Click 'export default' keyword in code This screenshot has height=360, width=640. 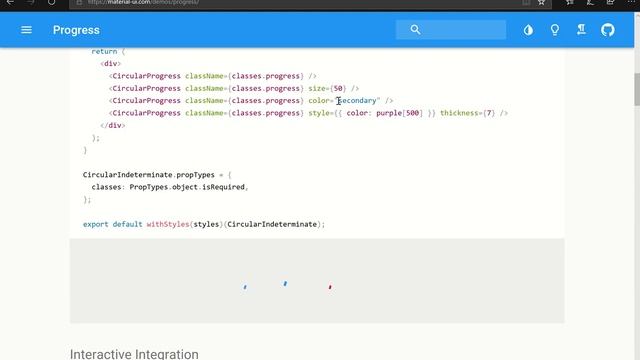point(113,224)
